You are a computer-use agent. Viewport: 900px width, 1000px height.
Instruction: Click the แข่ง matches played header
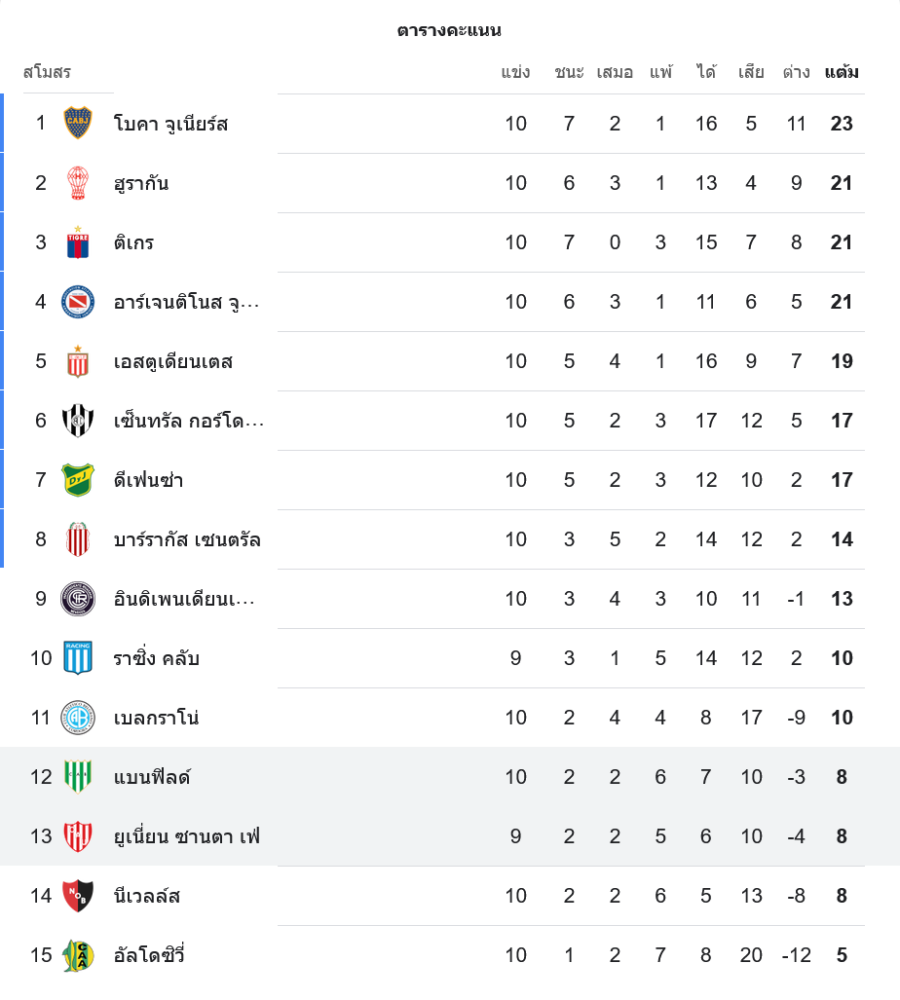pos(516,73)
